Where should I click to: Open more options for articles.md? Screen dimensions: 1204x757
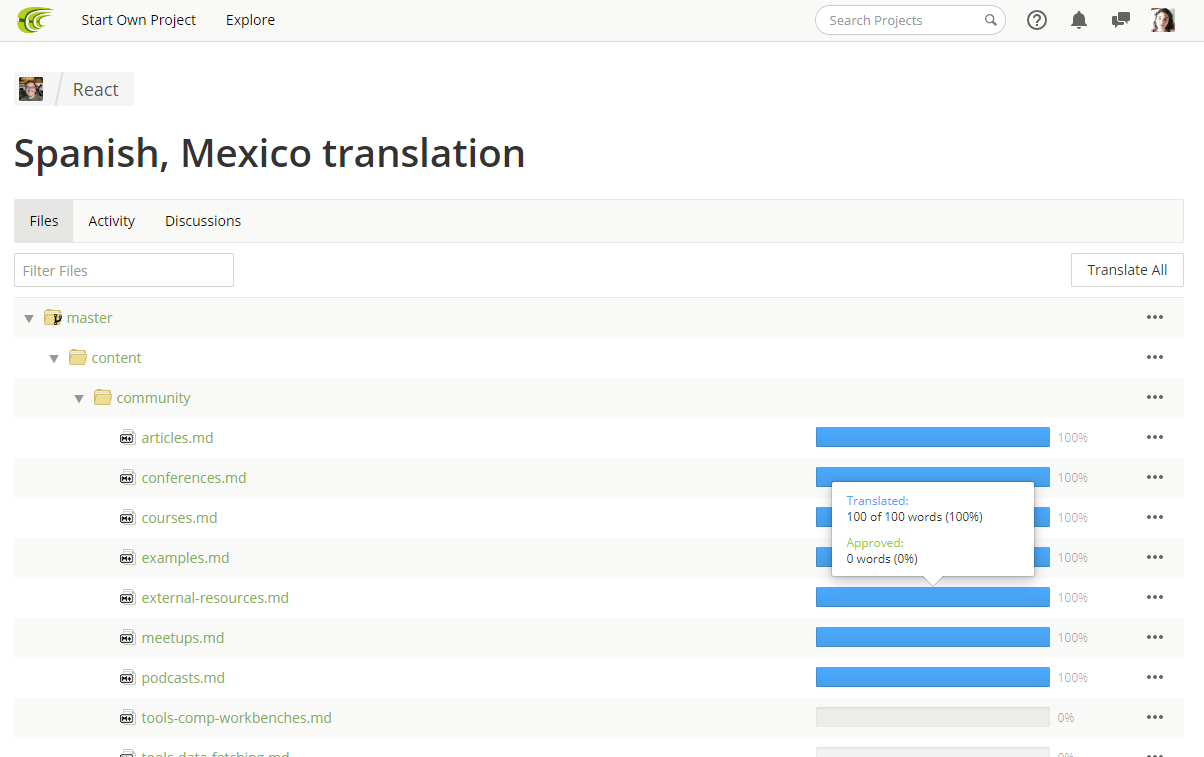point(1155,438)
